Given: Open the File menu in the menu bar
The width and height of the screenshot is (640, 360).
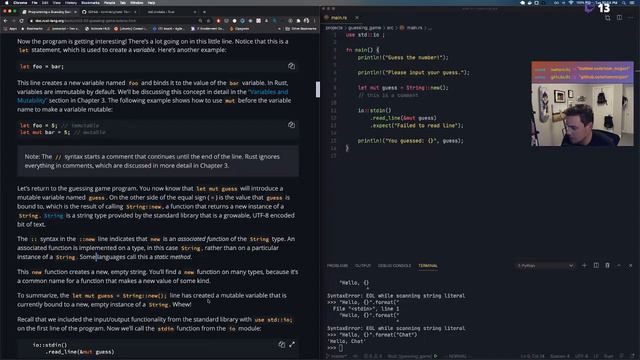Looking at the screenshot, I should (35, 2).
